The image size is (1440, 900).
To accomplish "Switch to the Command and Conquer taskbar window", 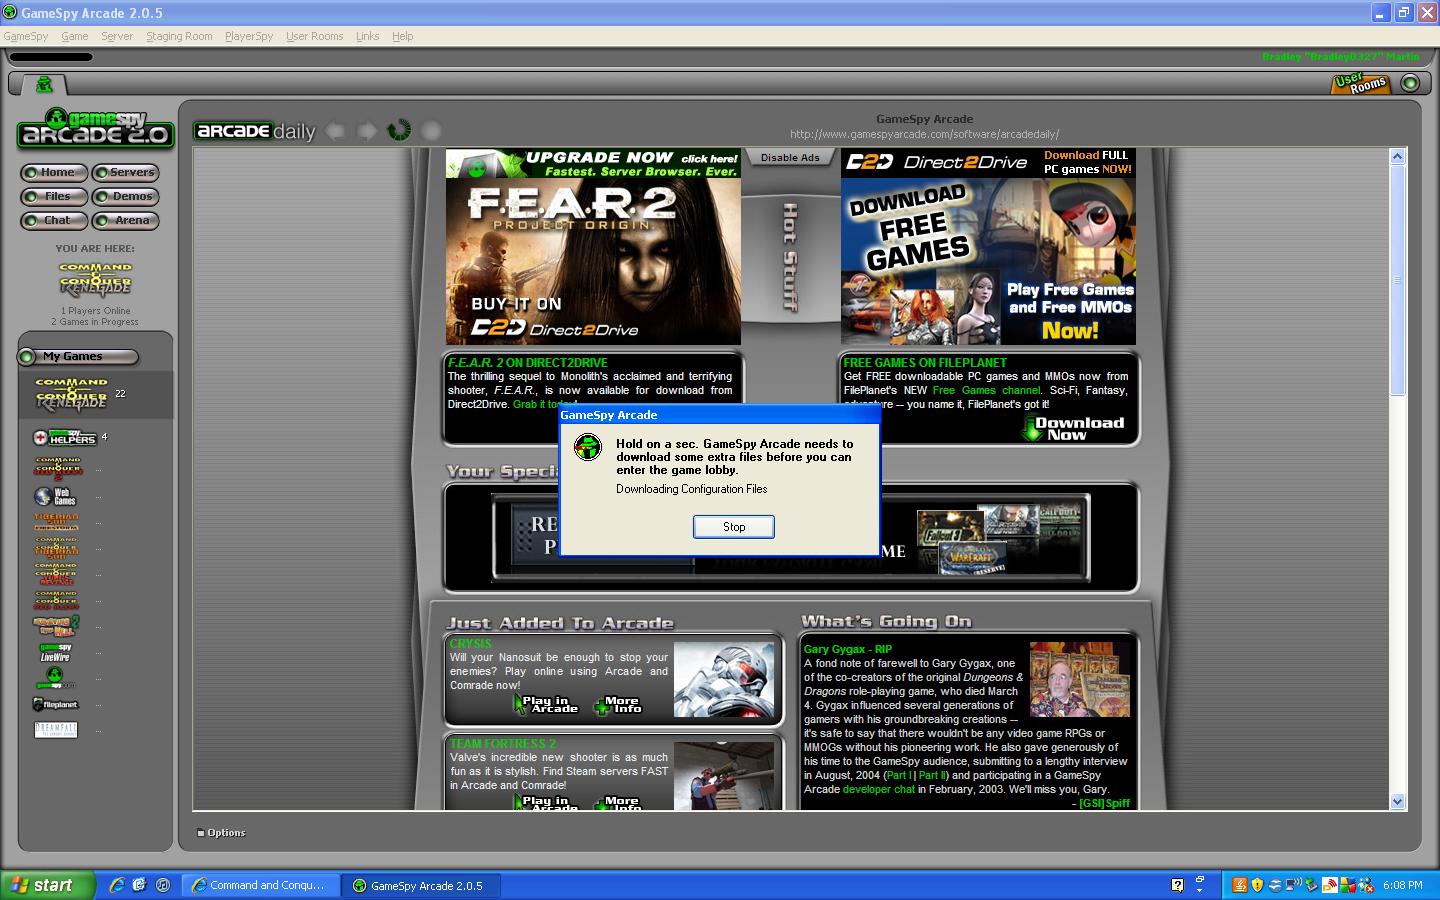I will click(262, 885).
